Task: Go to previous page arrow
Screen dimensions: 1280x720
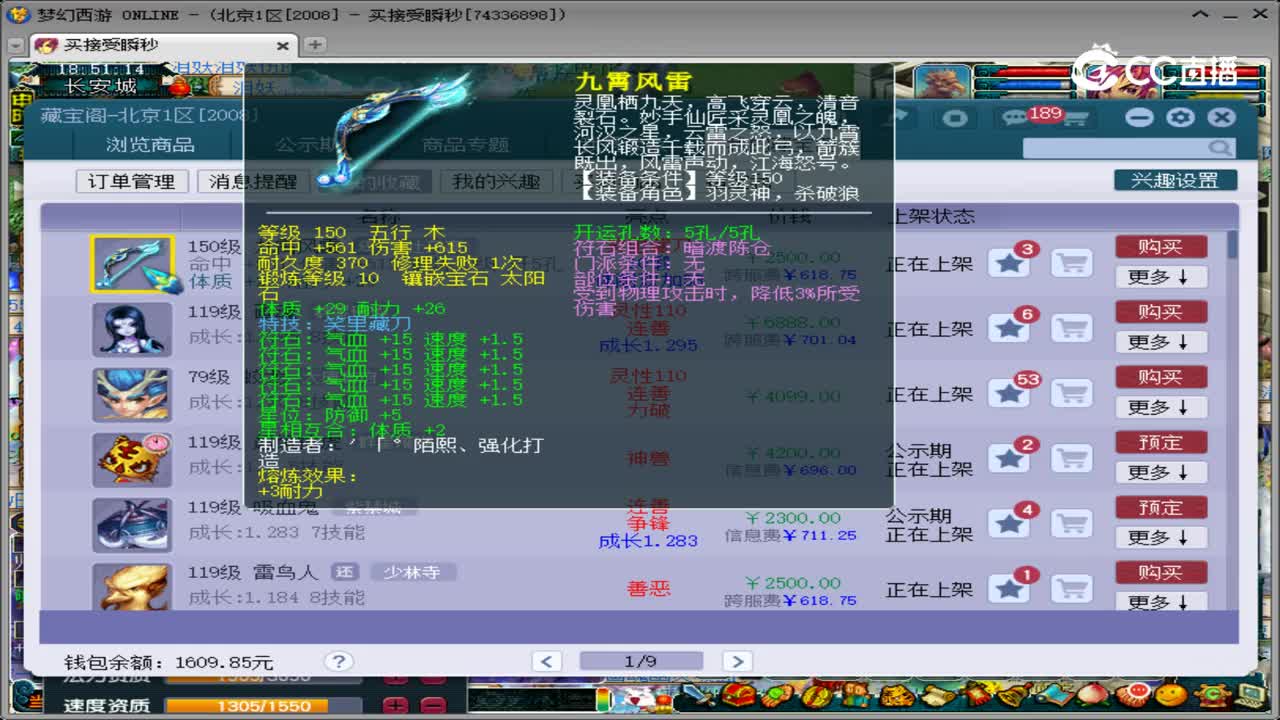Action: [x=547, y=661]
